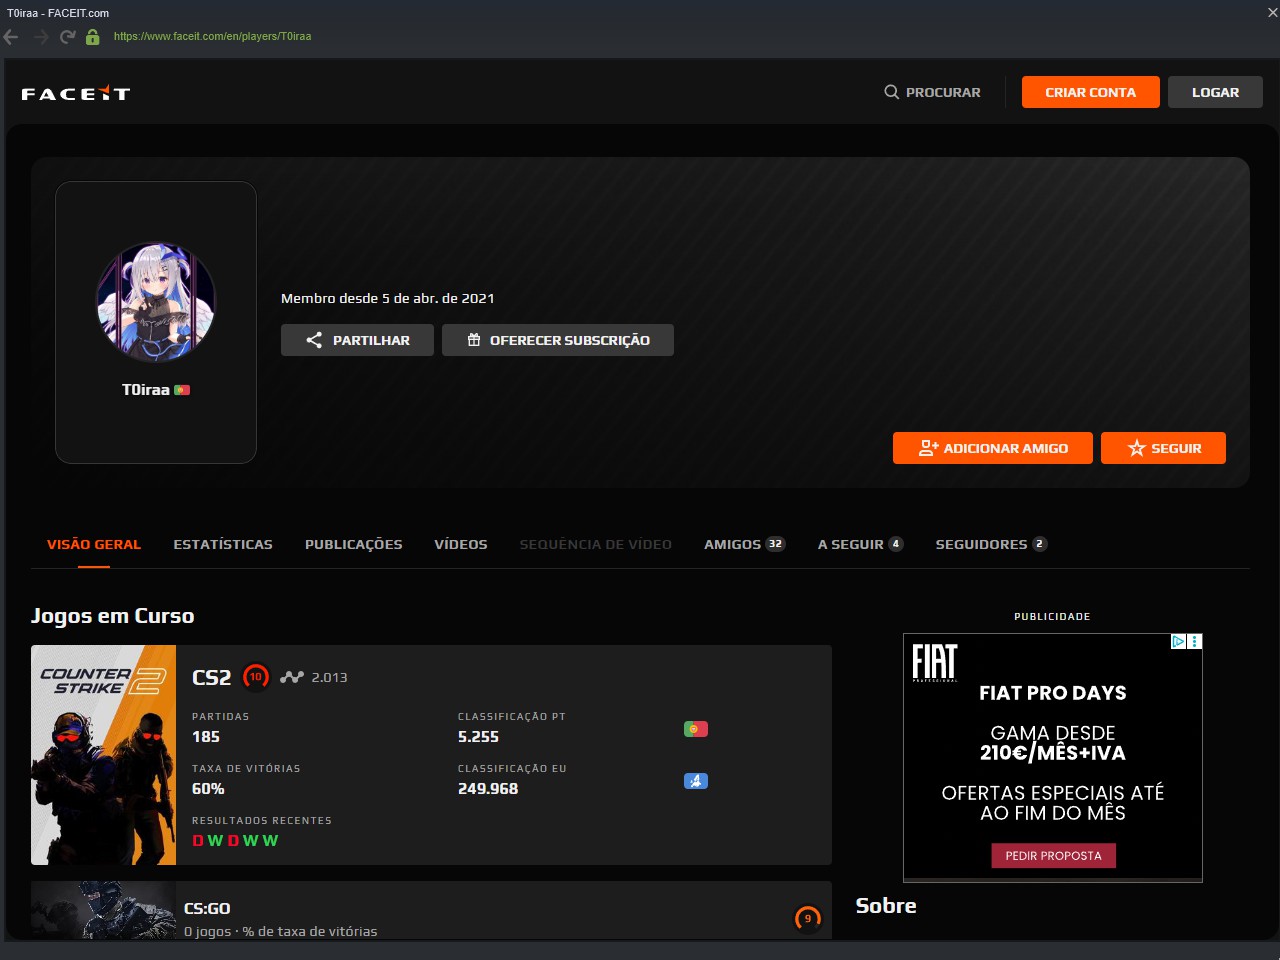This screenshot has height=960, width=1280.
Task: Open the Seguidores tab
Action: (991, 544)
